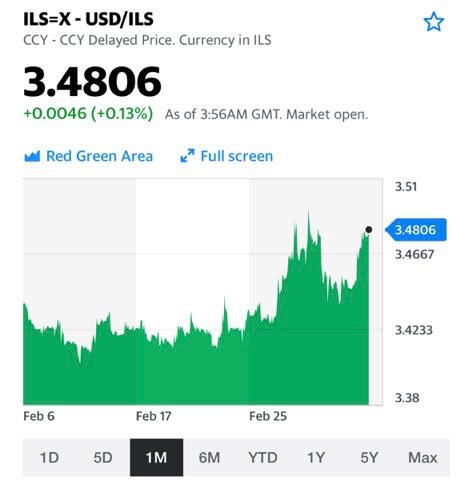Viewport: 473px width, 491px height.
Task: Click the Full screen expand arrows icon
Action: pos(187,156)
